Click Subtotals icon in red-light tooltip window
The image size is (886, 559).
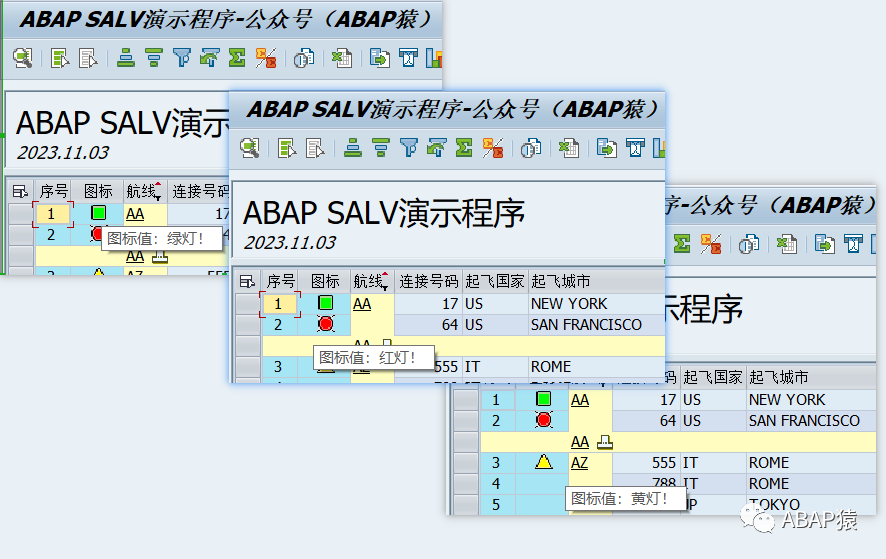[x=493, y=148]
